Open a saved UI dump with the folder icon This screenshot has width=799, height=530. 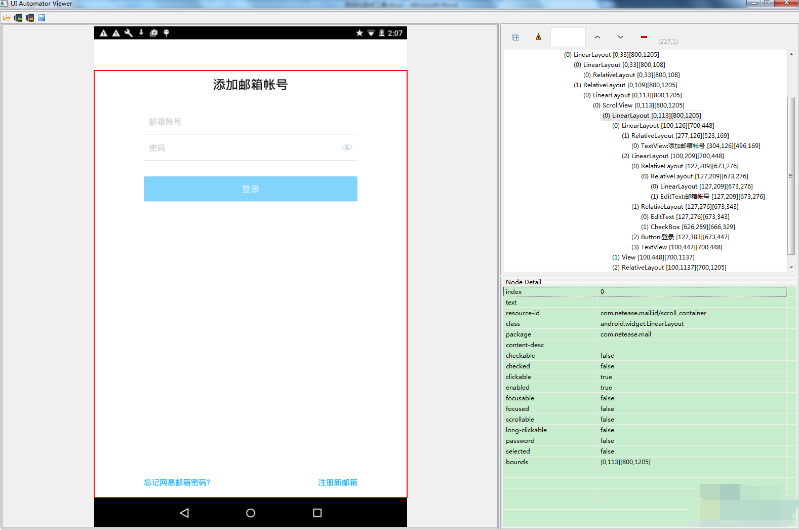point(7,18)
